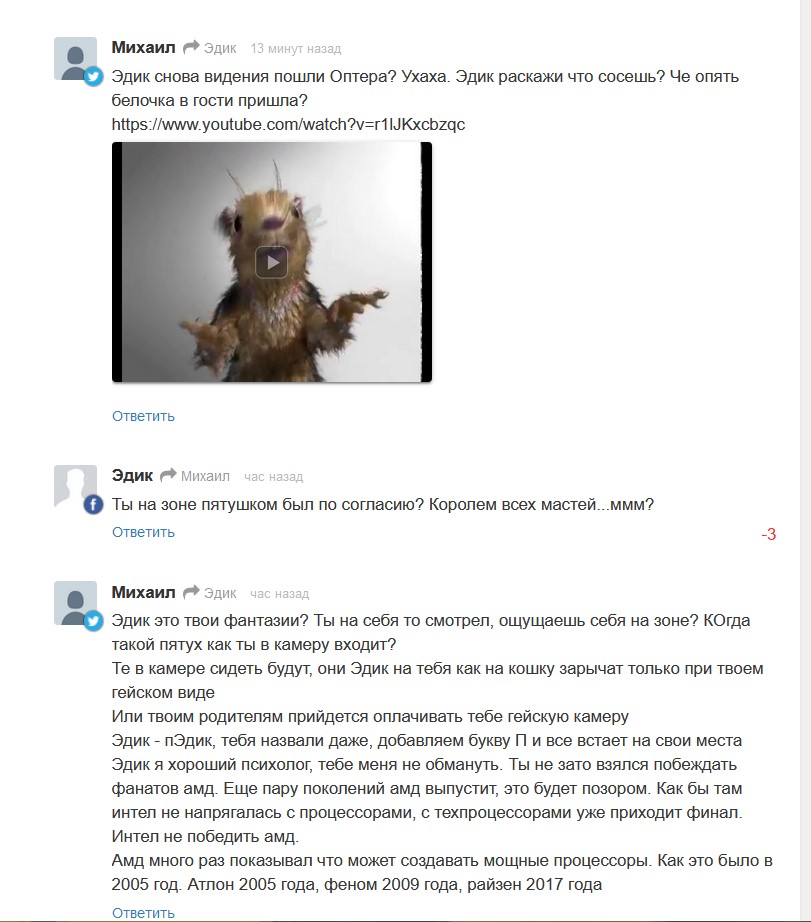Click the Twitter badge on Михаил's last avatar

93,621
